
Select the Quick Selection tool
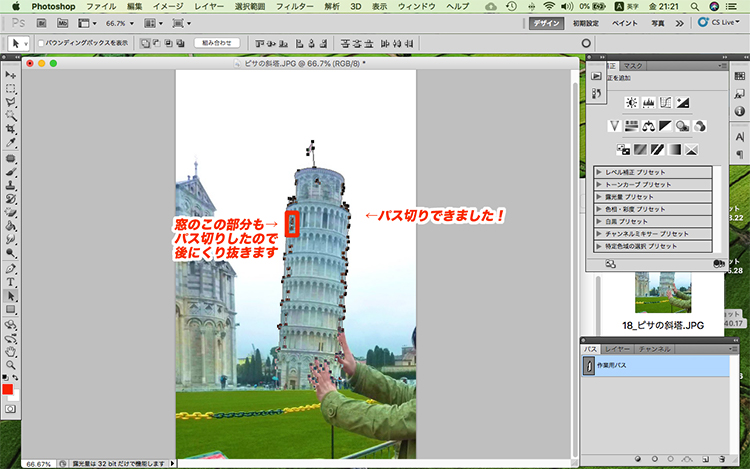click(11, 116)
